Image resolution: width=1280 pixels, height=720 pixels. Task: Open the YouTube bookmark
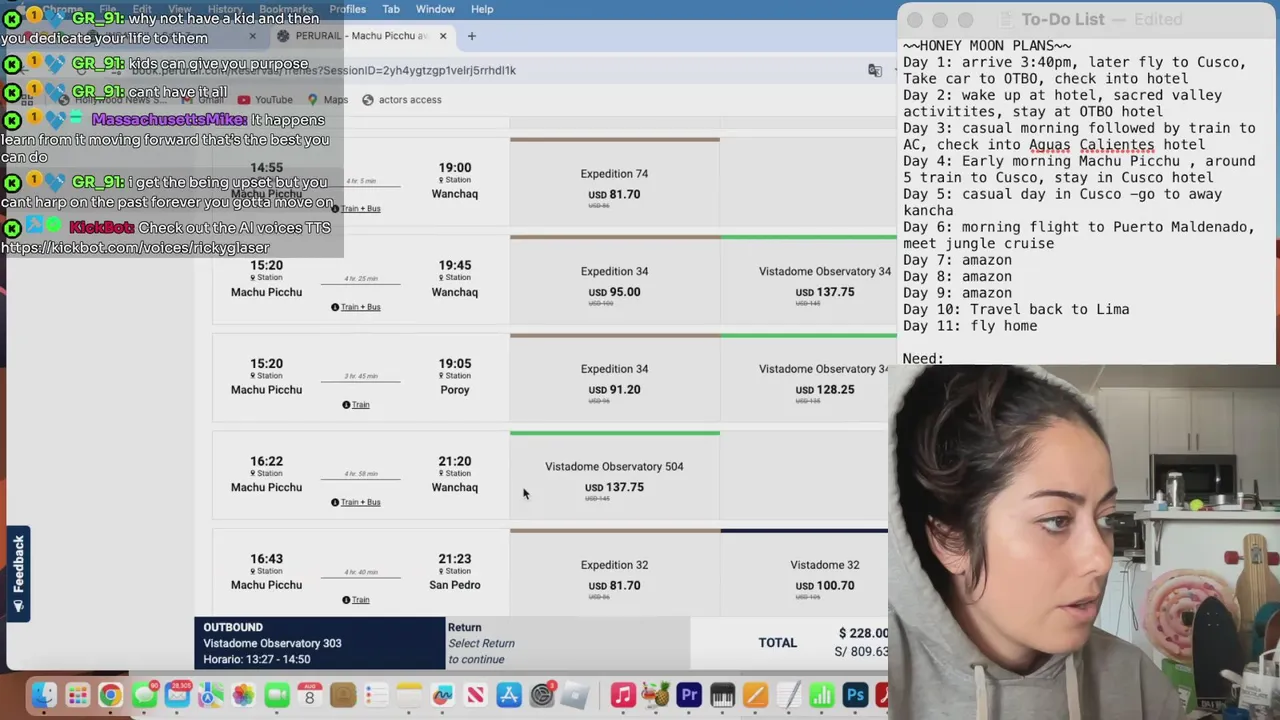pos(265,100)
